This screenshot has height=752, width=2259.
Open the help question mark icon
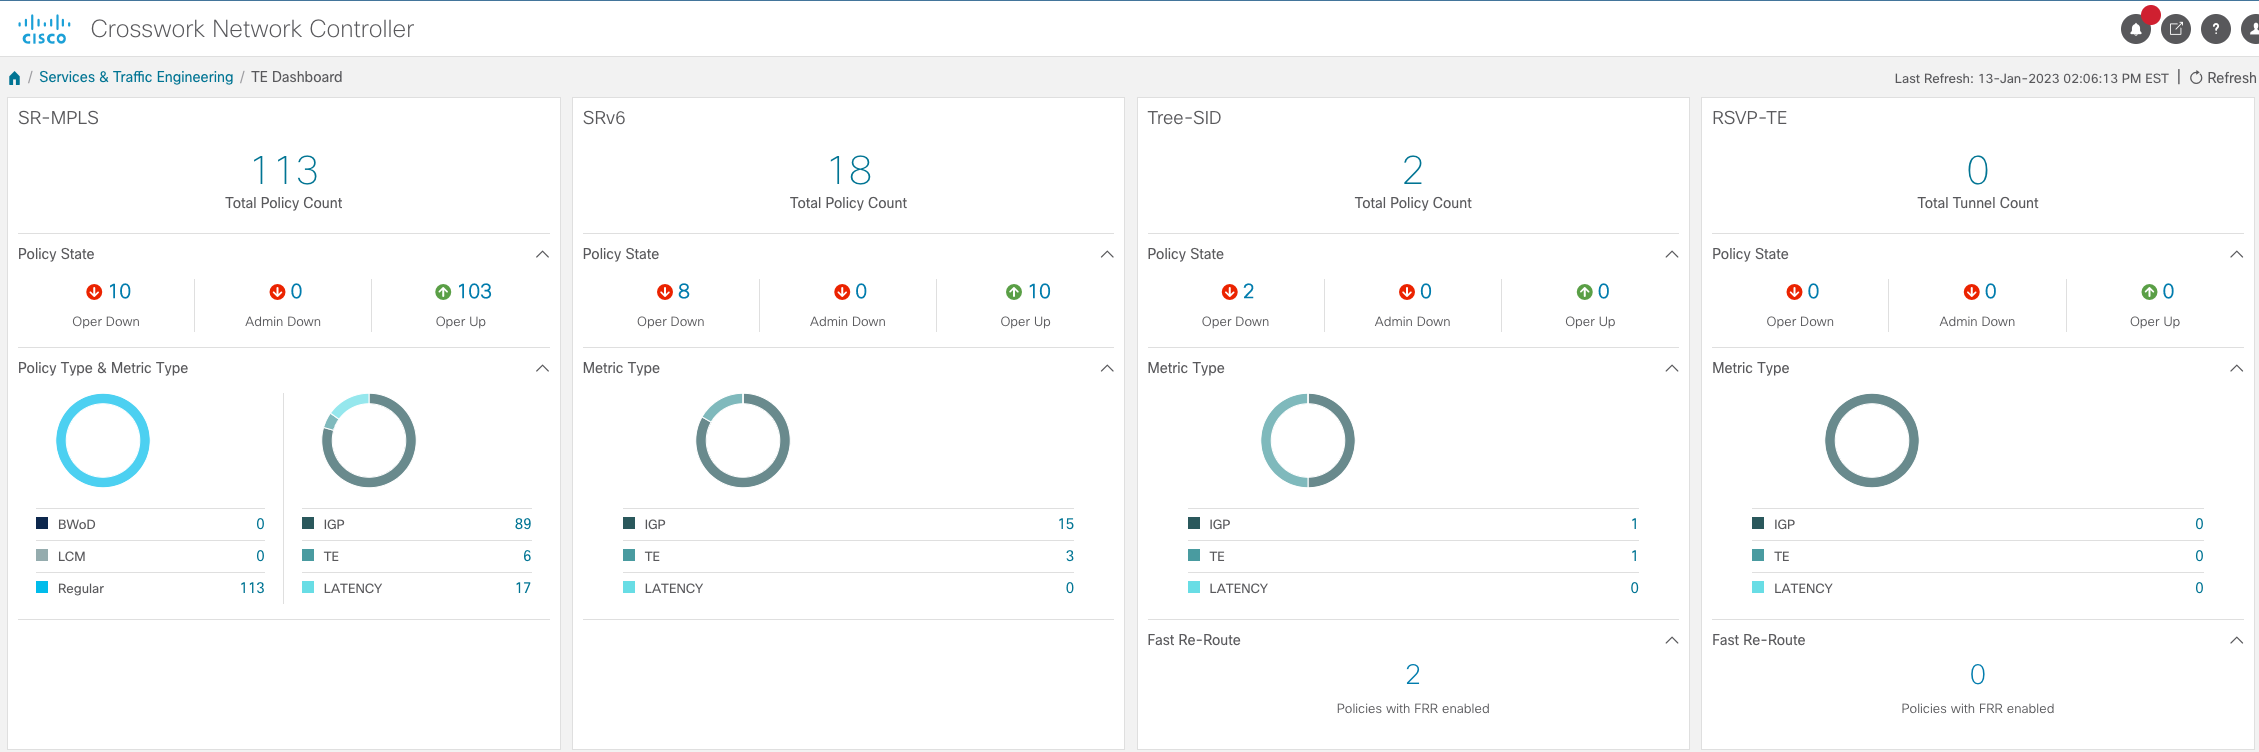click(2216, 29)
